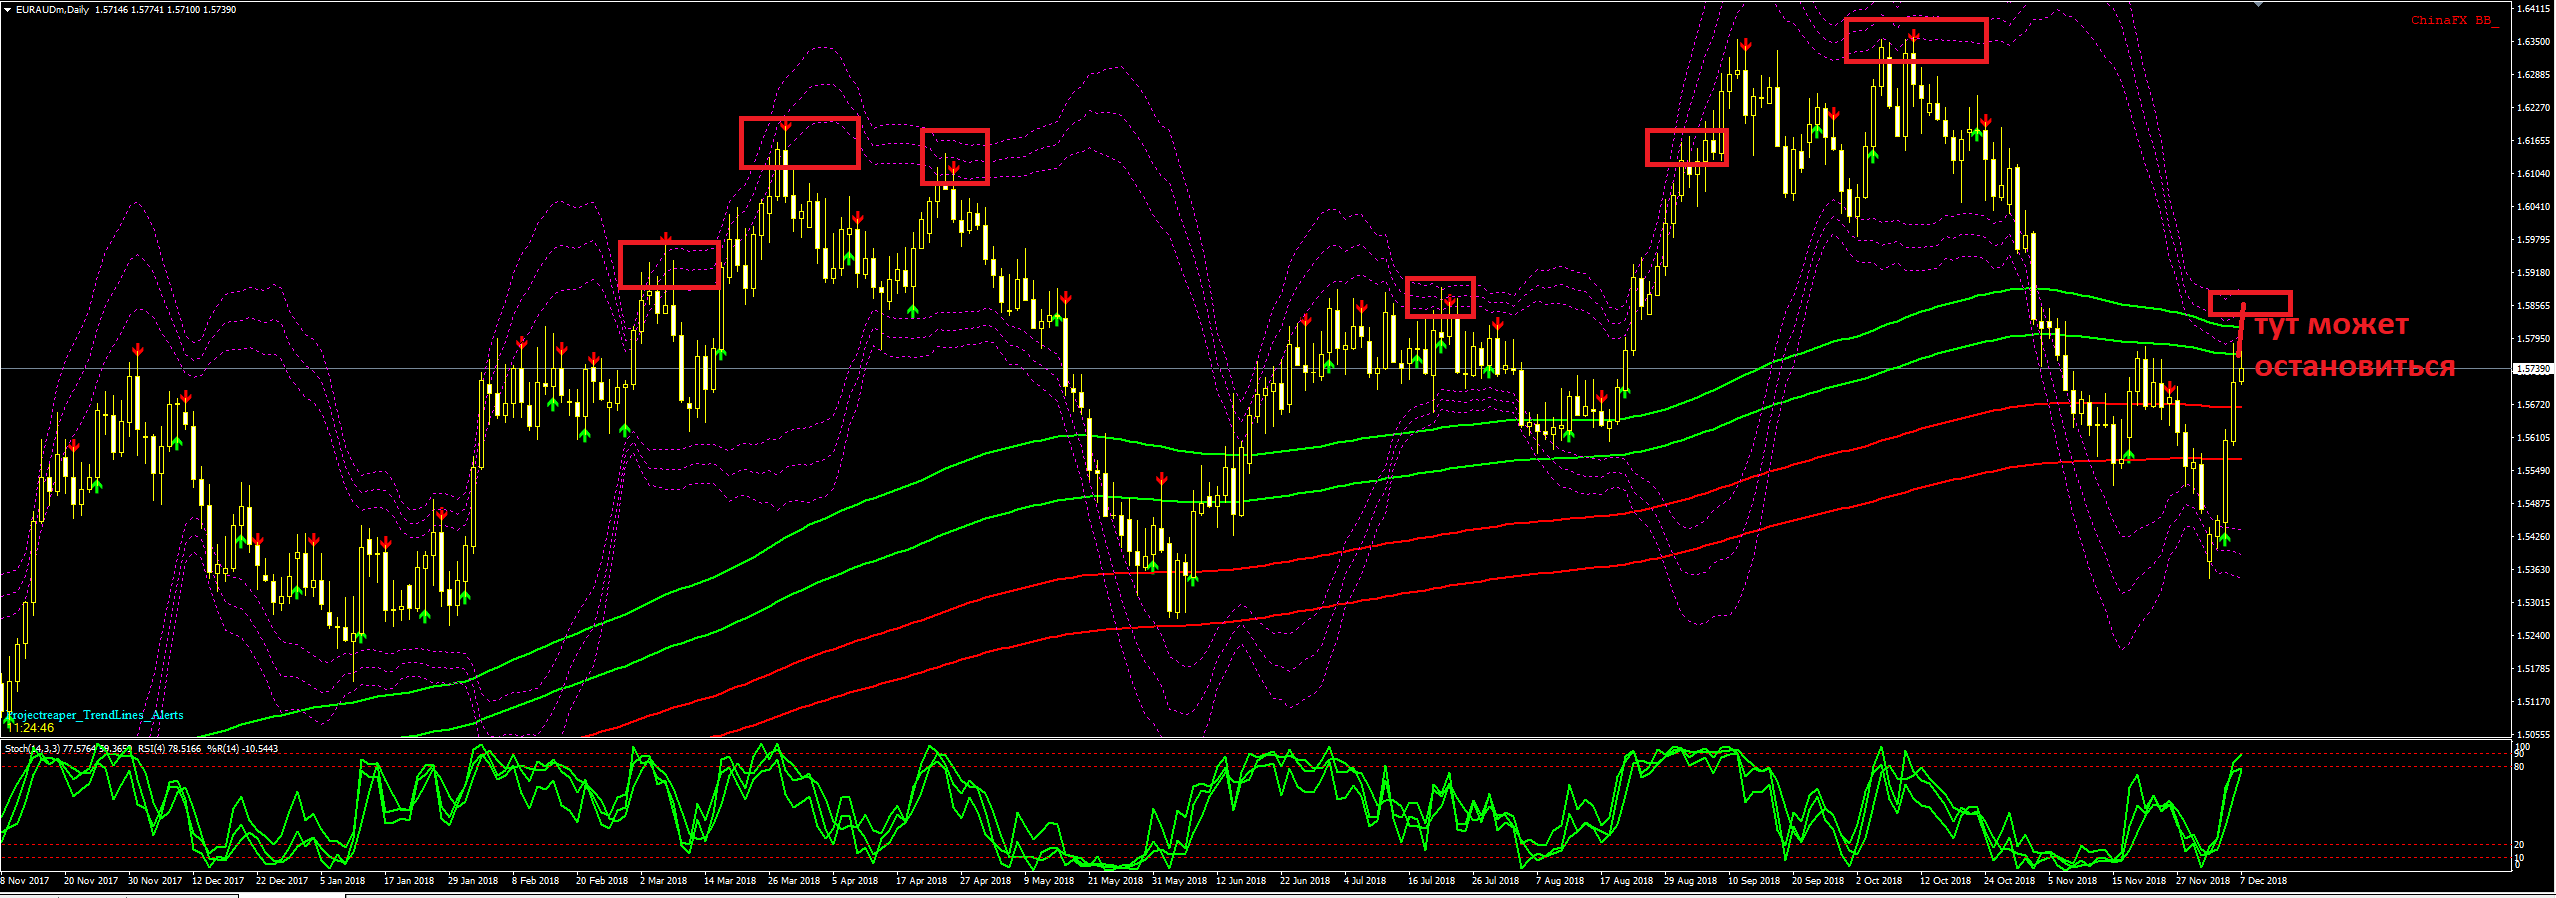Click the 7 Dec 2018 date label
Screen dimensions: 2556x898
coord(2263,881)
